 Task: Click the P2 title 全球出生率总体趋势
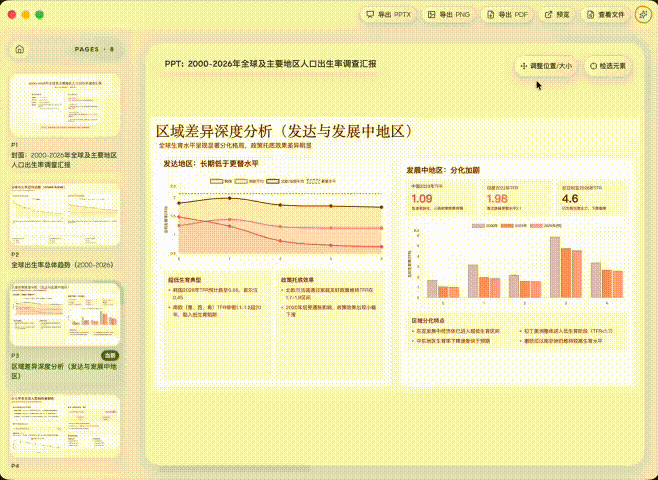63,265
